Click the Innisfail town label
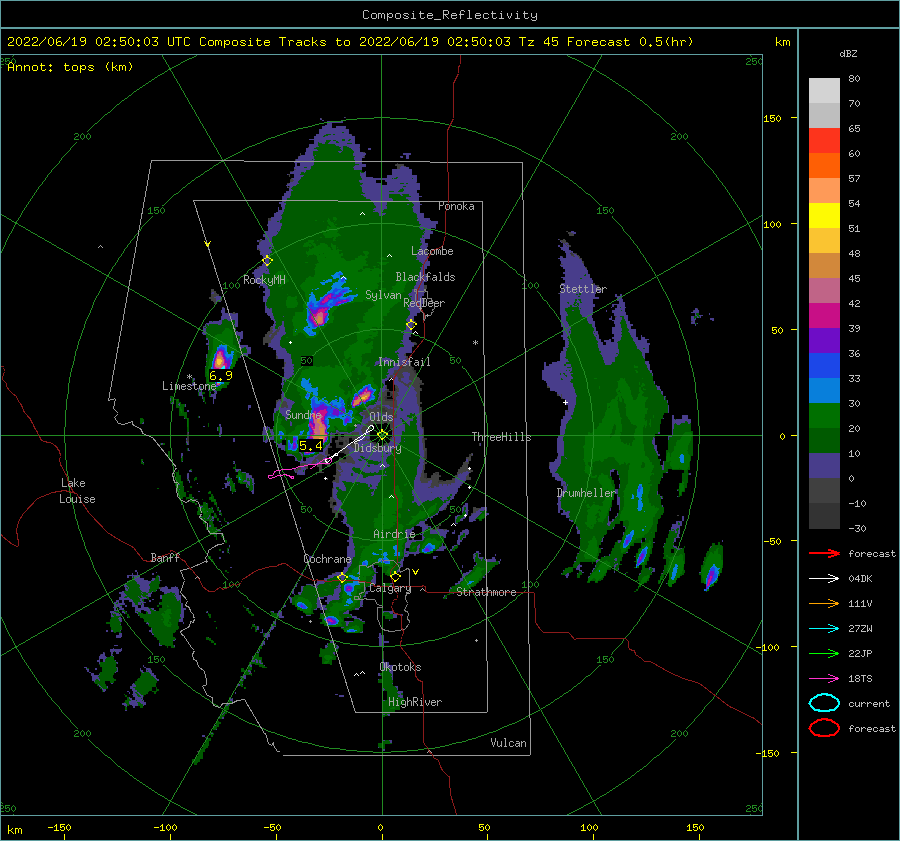This screenshot has width=900, height=841. 404,362
